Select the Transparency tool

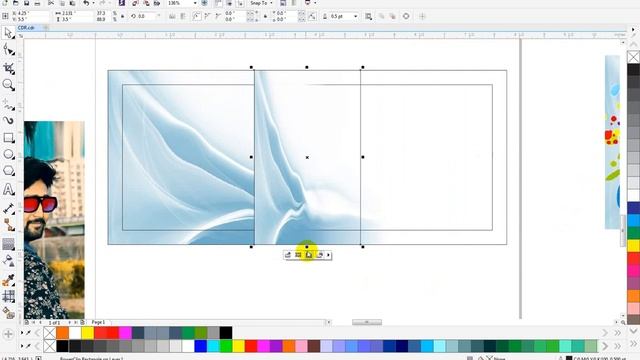click(8, 260)
